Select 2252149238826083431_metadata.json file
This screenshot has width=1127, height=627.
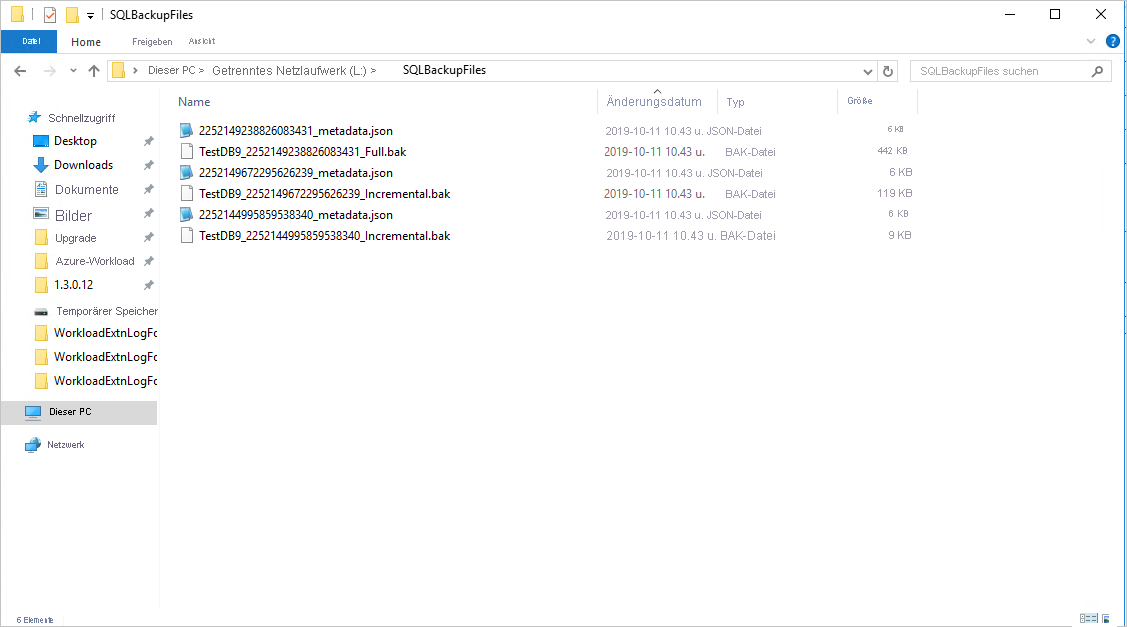coord(295,131)
